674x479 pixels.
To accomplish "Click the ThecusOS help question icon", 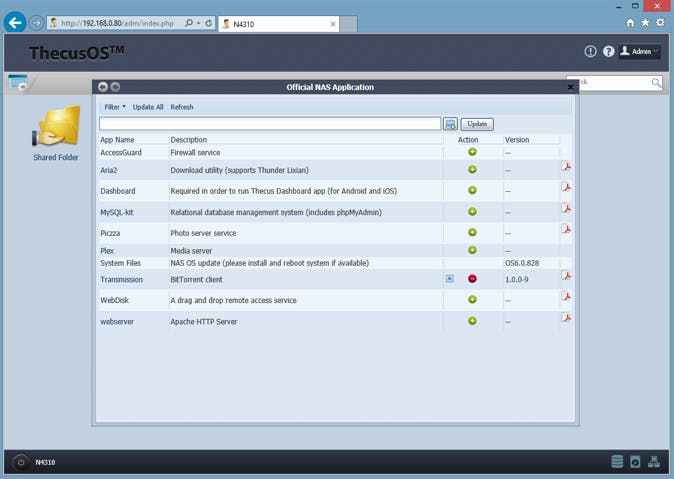I will [x=608, y=52].
